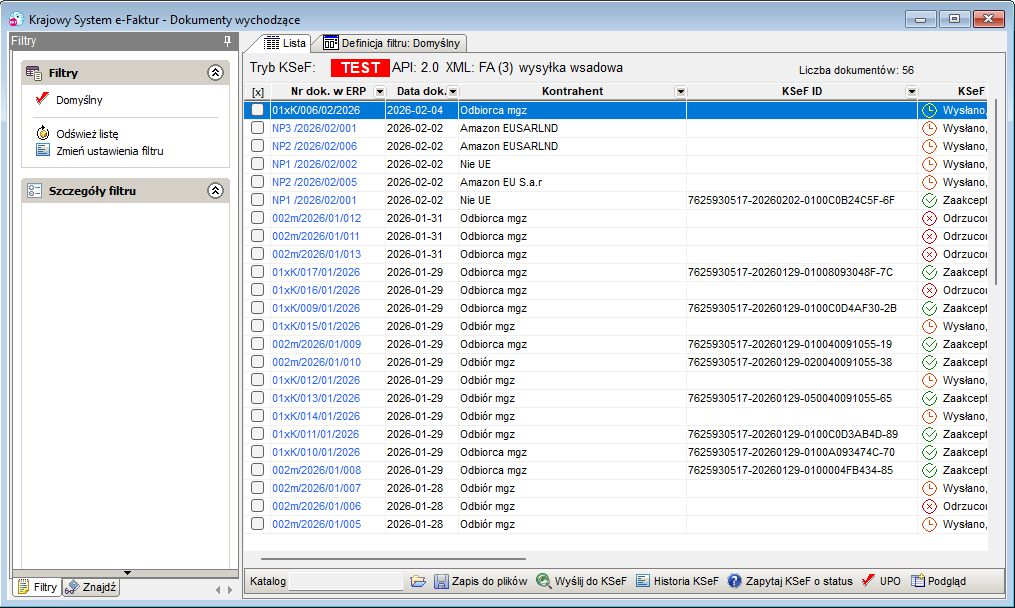
Task: Click Wyślij do KSeF send icon
Action: pyautogui.click(x=543, y=581)
